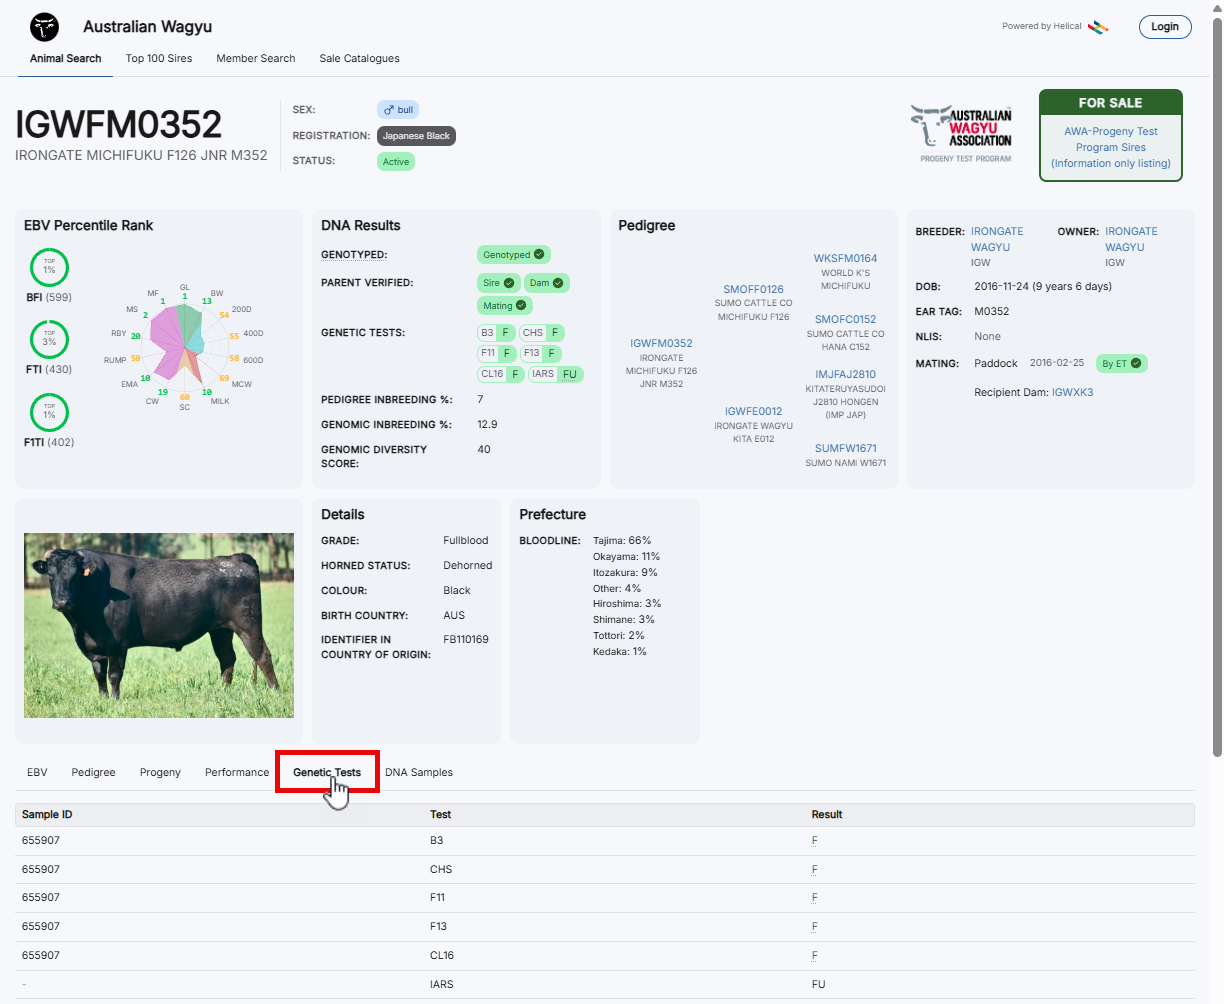
Task: Click the Dam parent verified badge
Action: click(x=546, y=283)
